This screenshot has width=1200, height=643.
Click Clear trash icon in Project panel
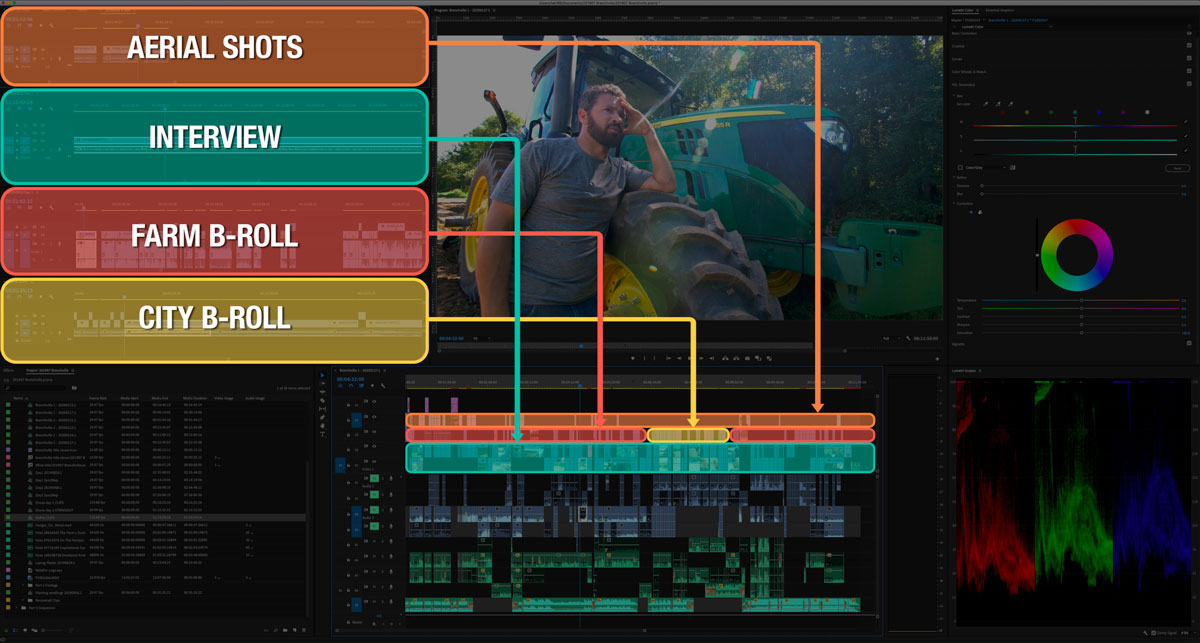tap(304, 630)
